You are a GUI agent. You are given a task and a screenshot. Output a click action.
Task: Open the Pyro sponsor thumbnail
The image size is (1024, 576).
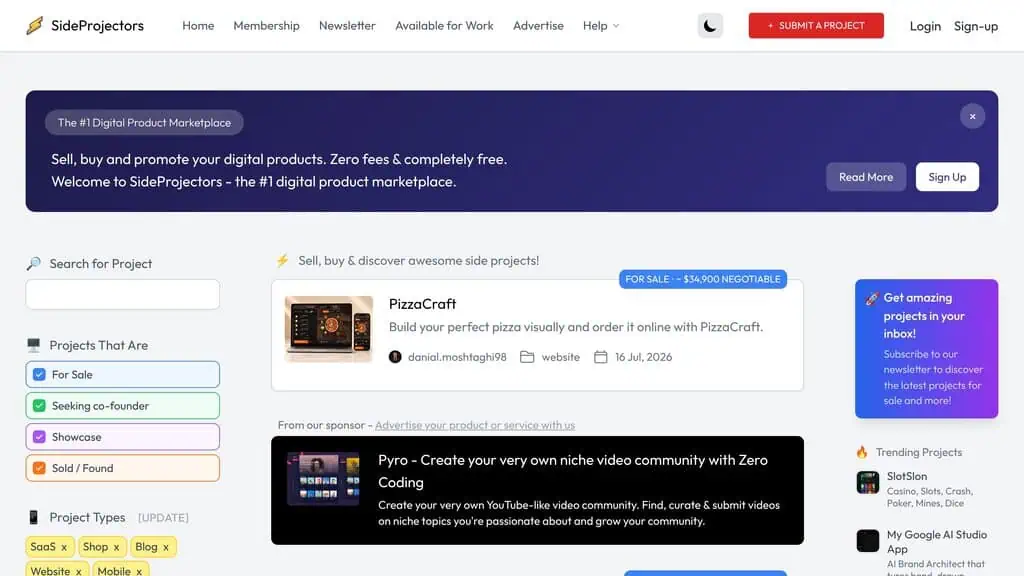click(323, 479)
